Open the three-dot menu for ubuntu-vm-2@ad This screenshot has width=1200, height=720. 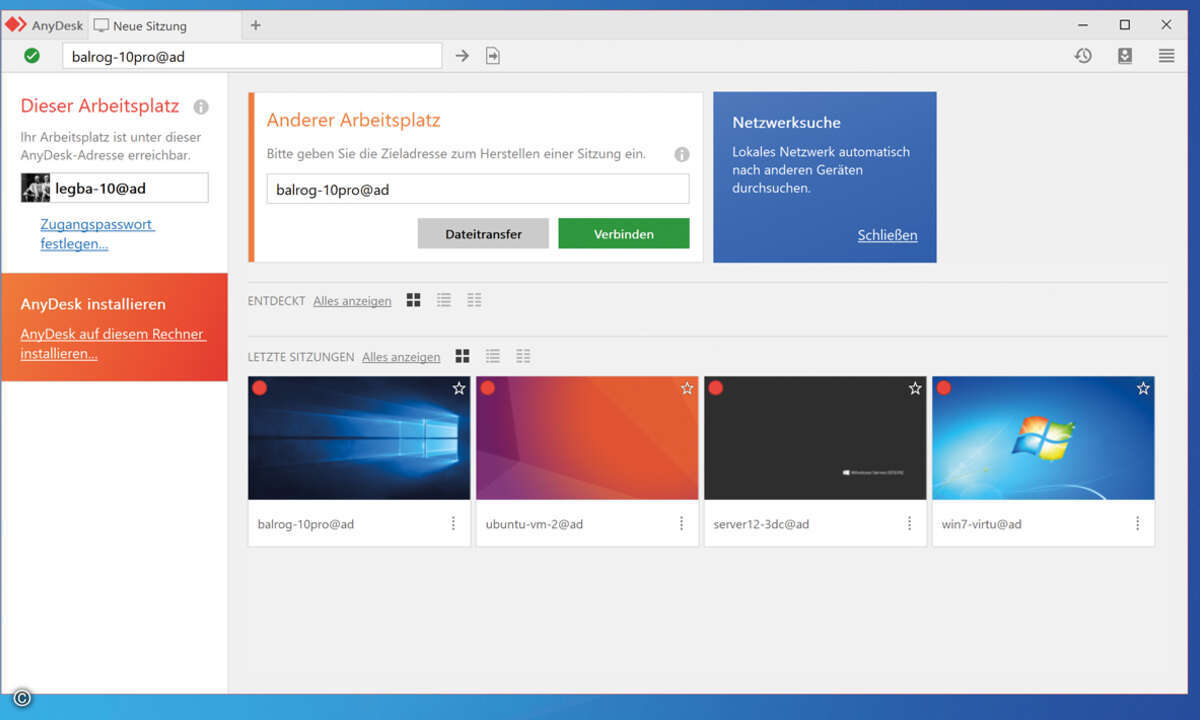click(681, 523)
